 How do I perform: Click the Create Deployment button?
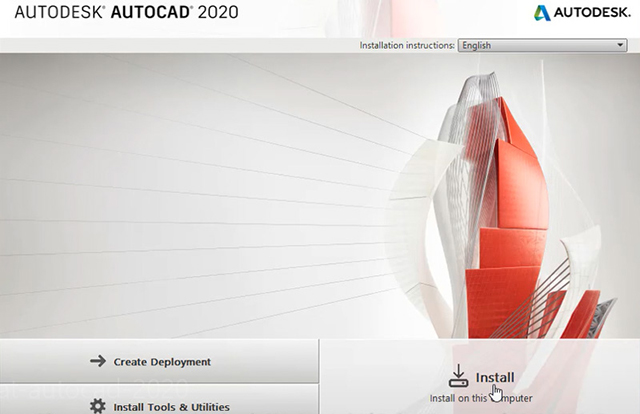[x=159, y=361]
